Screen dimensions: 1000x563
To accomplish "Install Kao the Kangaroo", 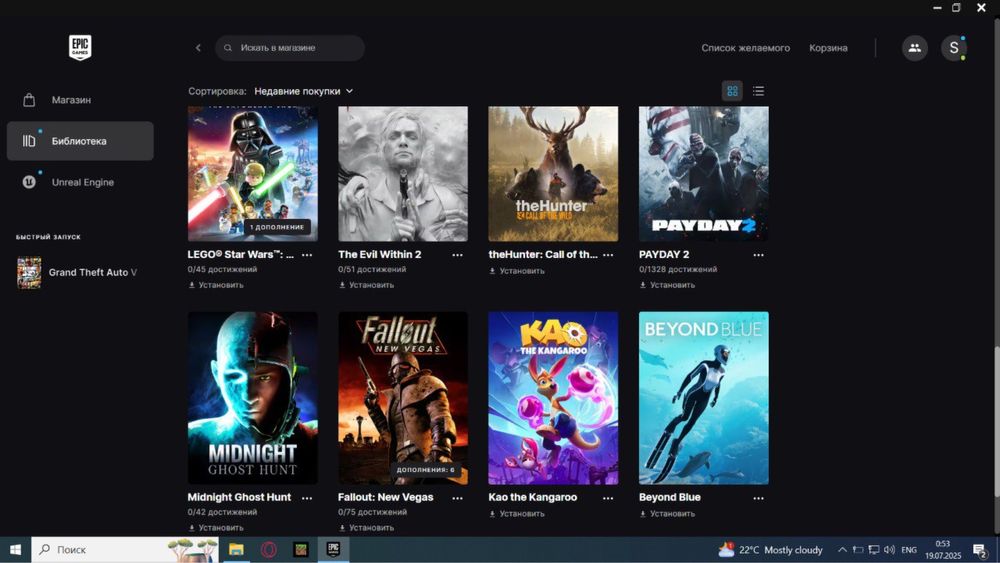I will tap(517, 514).
